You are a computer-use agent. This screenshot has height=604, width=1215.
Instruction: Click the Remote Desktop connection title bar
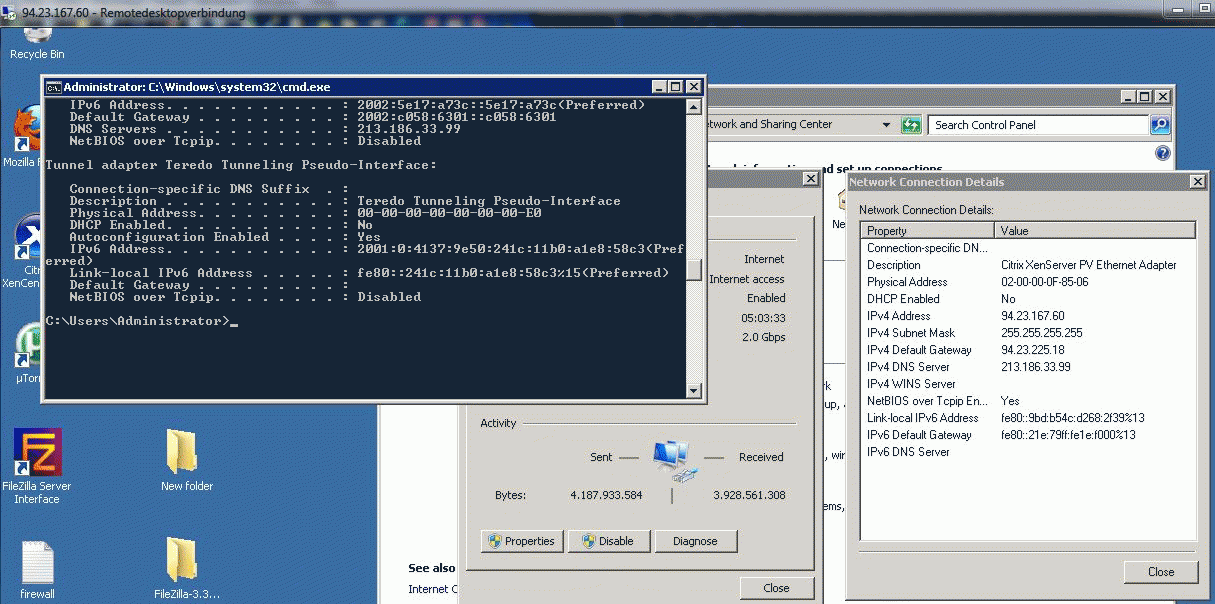607,12
